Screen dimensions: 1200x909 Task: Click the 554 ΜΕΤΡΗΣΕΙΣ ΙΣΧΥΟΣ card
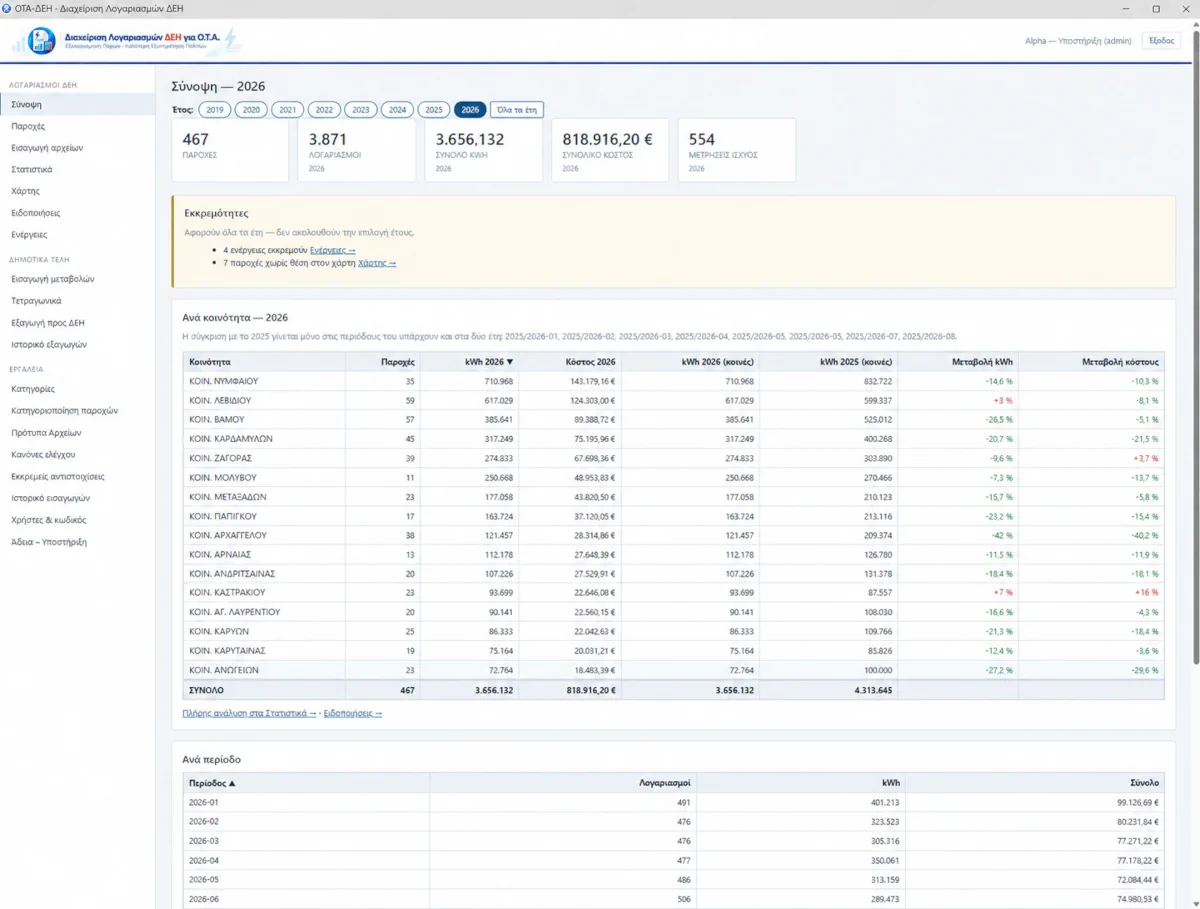[737, 150]
